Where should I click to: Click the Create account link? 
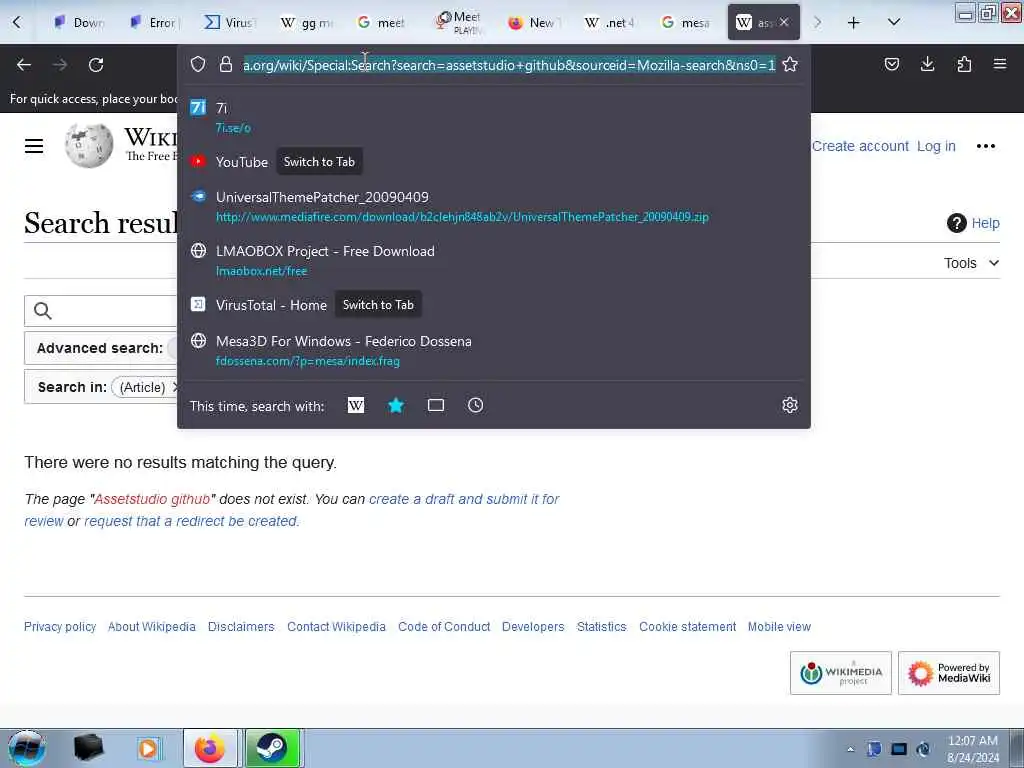pyautogui.click(x=860, y=146)
